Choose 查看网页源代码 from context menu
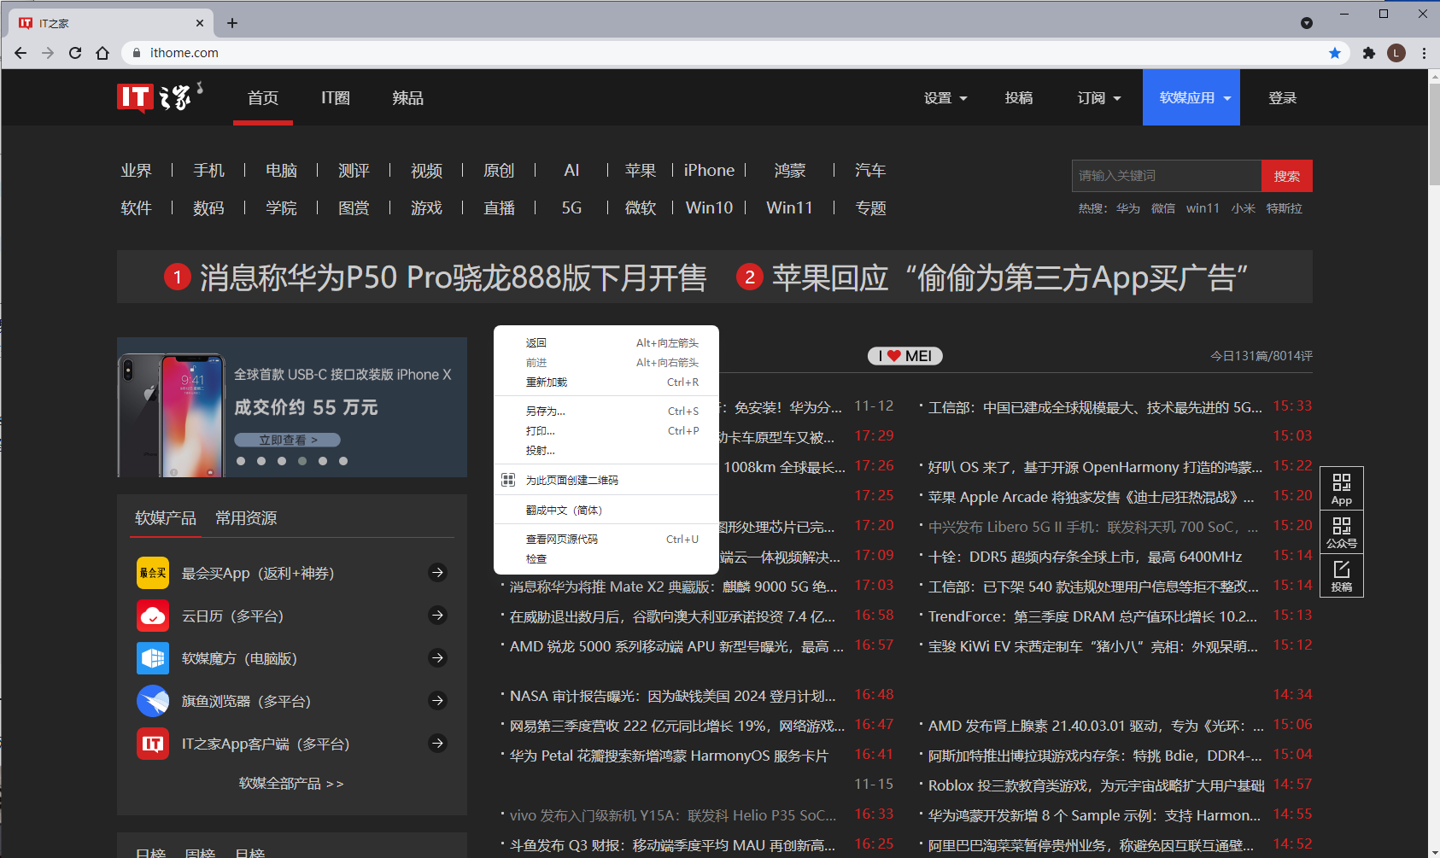This screenshot has height=858, width=1440. coord(561,539)
